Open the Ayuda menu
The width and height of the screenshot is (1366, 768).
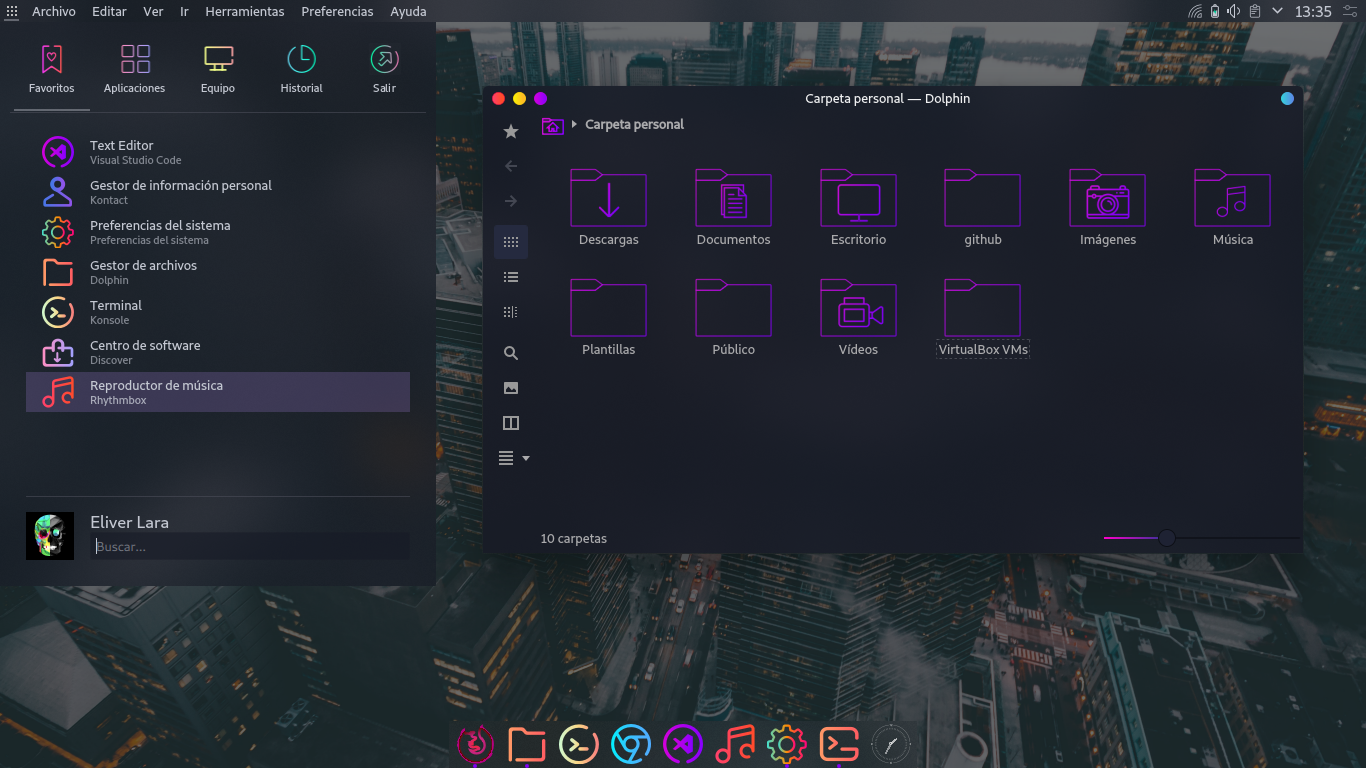coord(408,11)
